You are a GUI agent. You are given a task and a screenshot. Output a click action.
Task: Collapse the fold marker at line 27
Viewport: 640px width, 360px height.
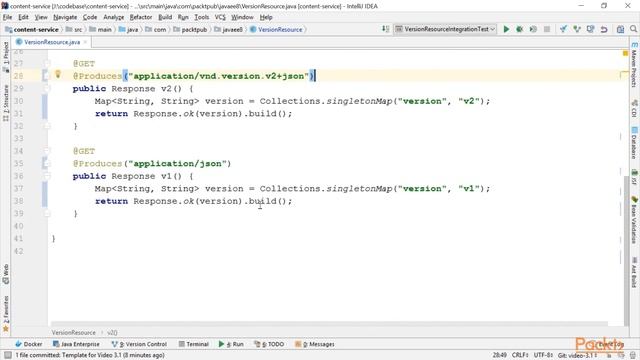pos(47,64)
